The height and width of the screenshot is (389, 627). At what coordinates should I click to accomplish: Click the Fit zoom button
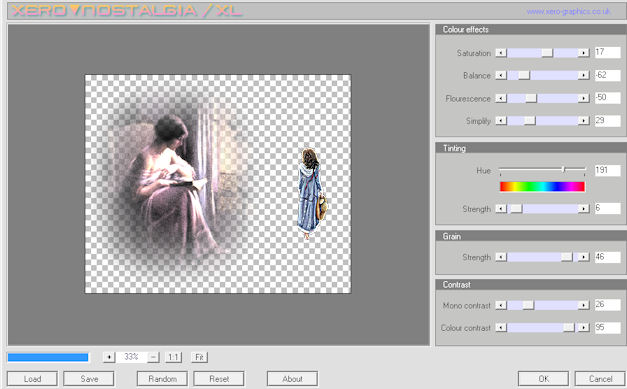(x=199, y=357)
